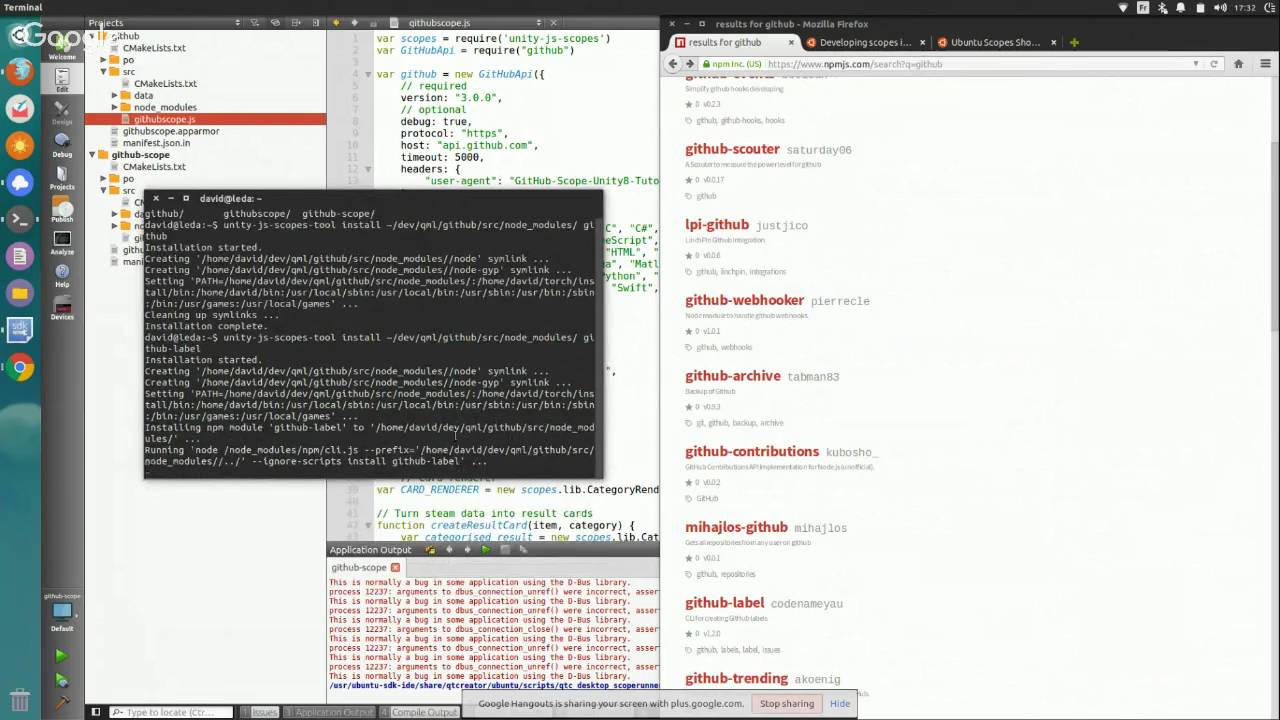The width and height of the screenshot is (1280, 720).
Task: Click the Firefox page vertical scrollbar
Action: pyautogui.click(x=1274, y=400)
